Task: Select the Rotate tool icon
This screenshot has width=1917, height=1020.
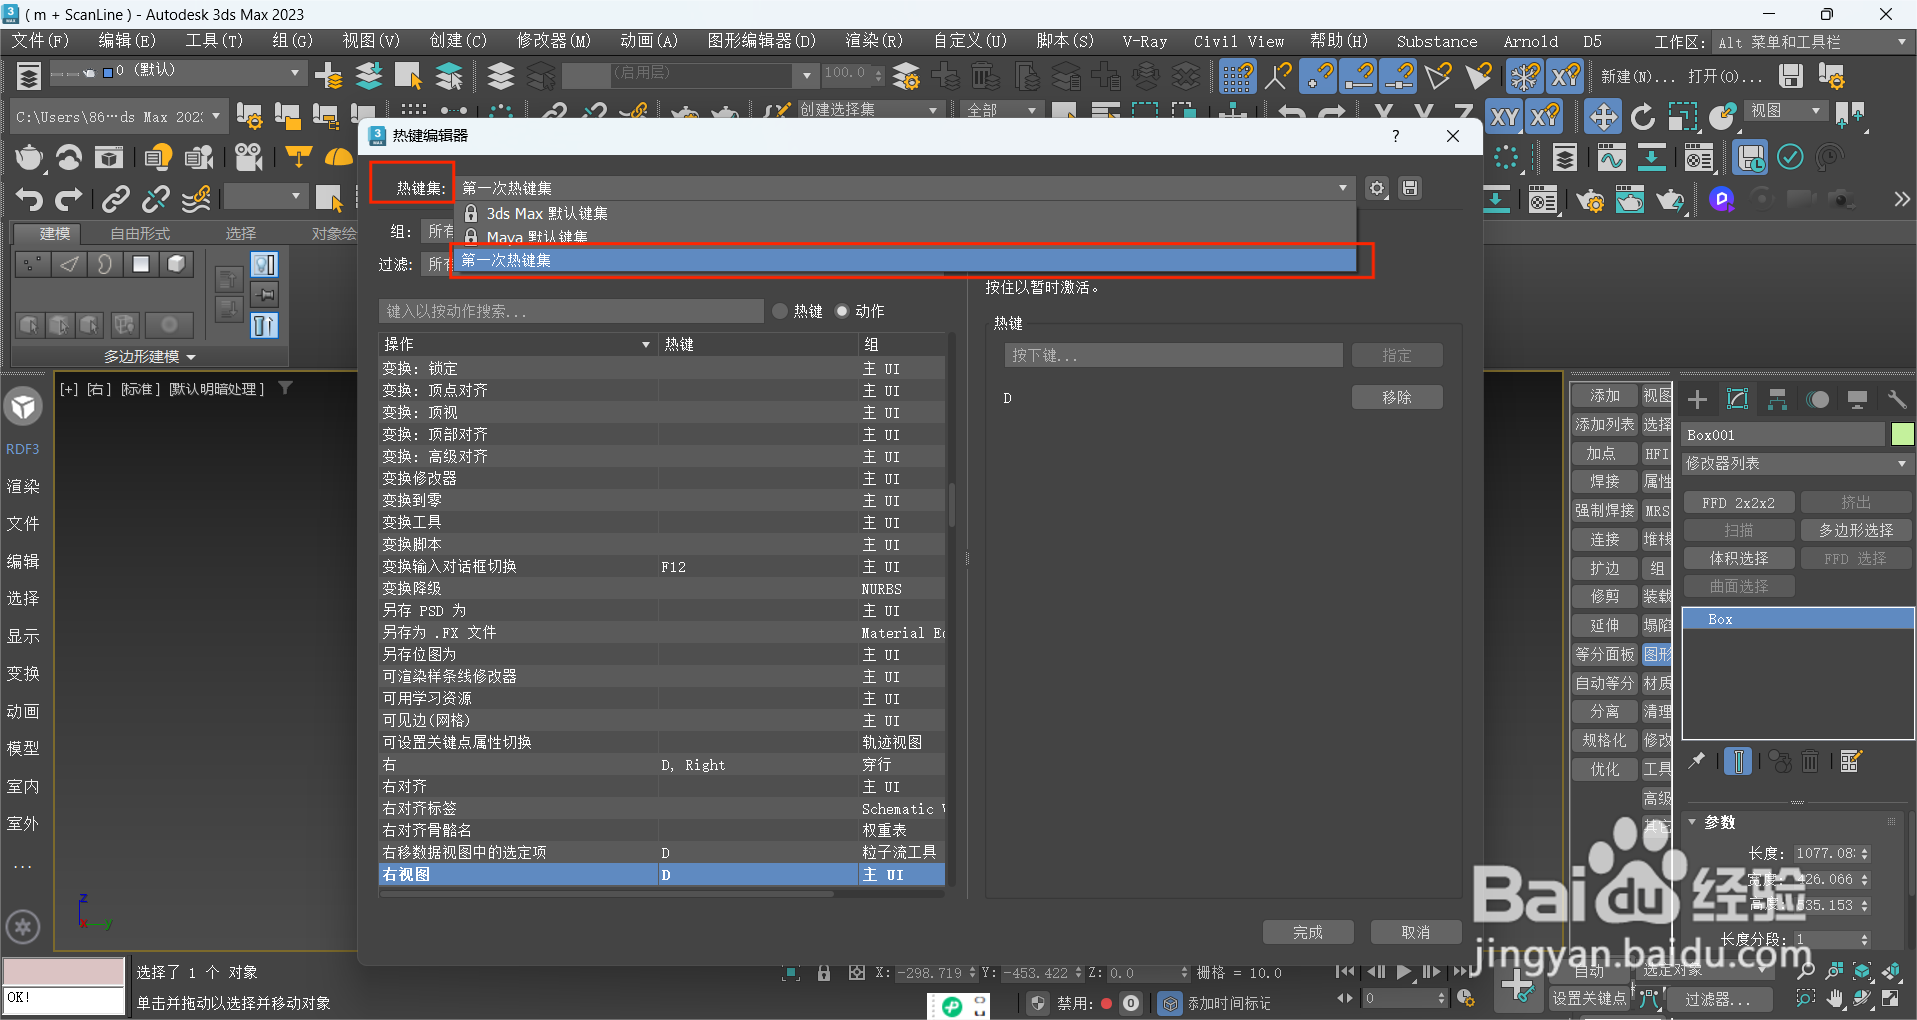Action: (x=1643, y=116)
